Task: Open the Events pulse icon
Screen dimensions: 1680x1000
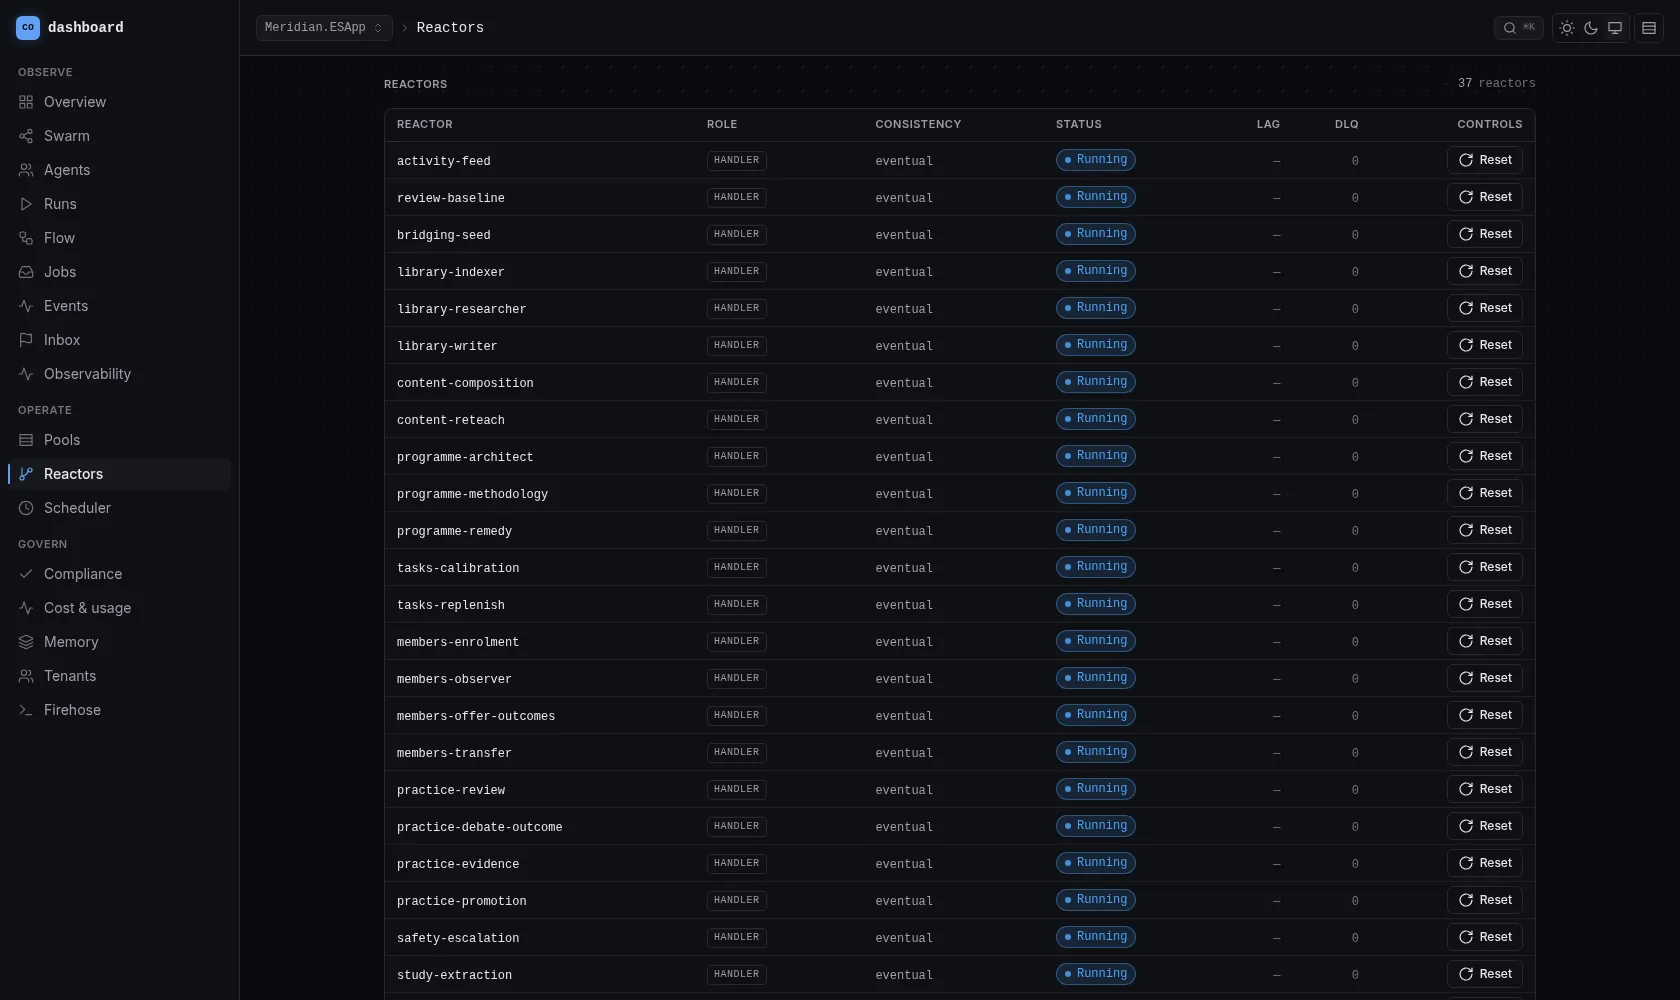Action: 26,306
